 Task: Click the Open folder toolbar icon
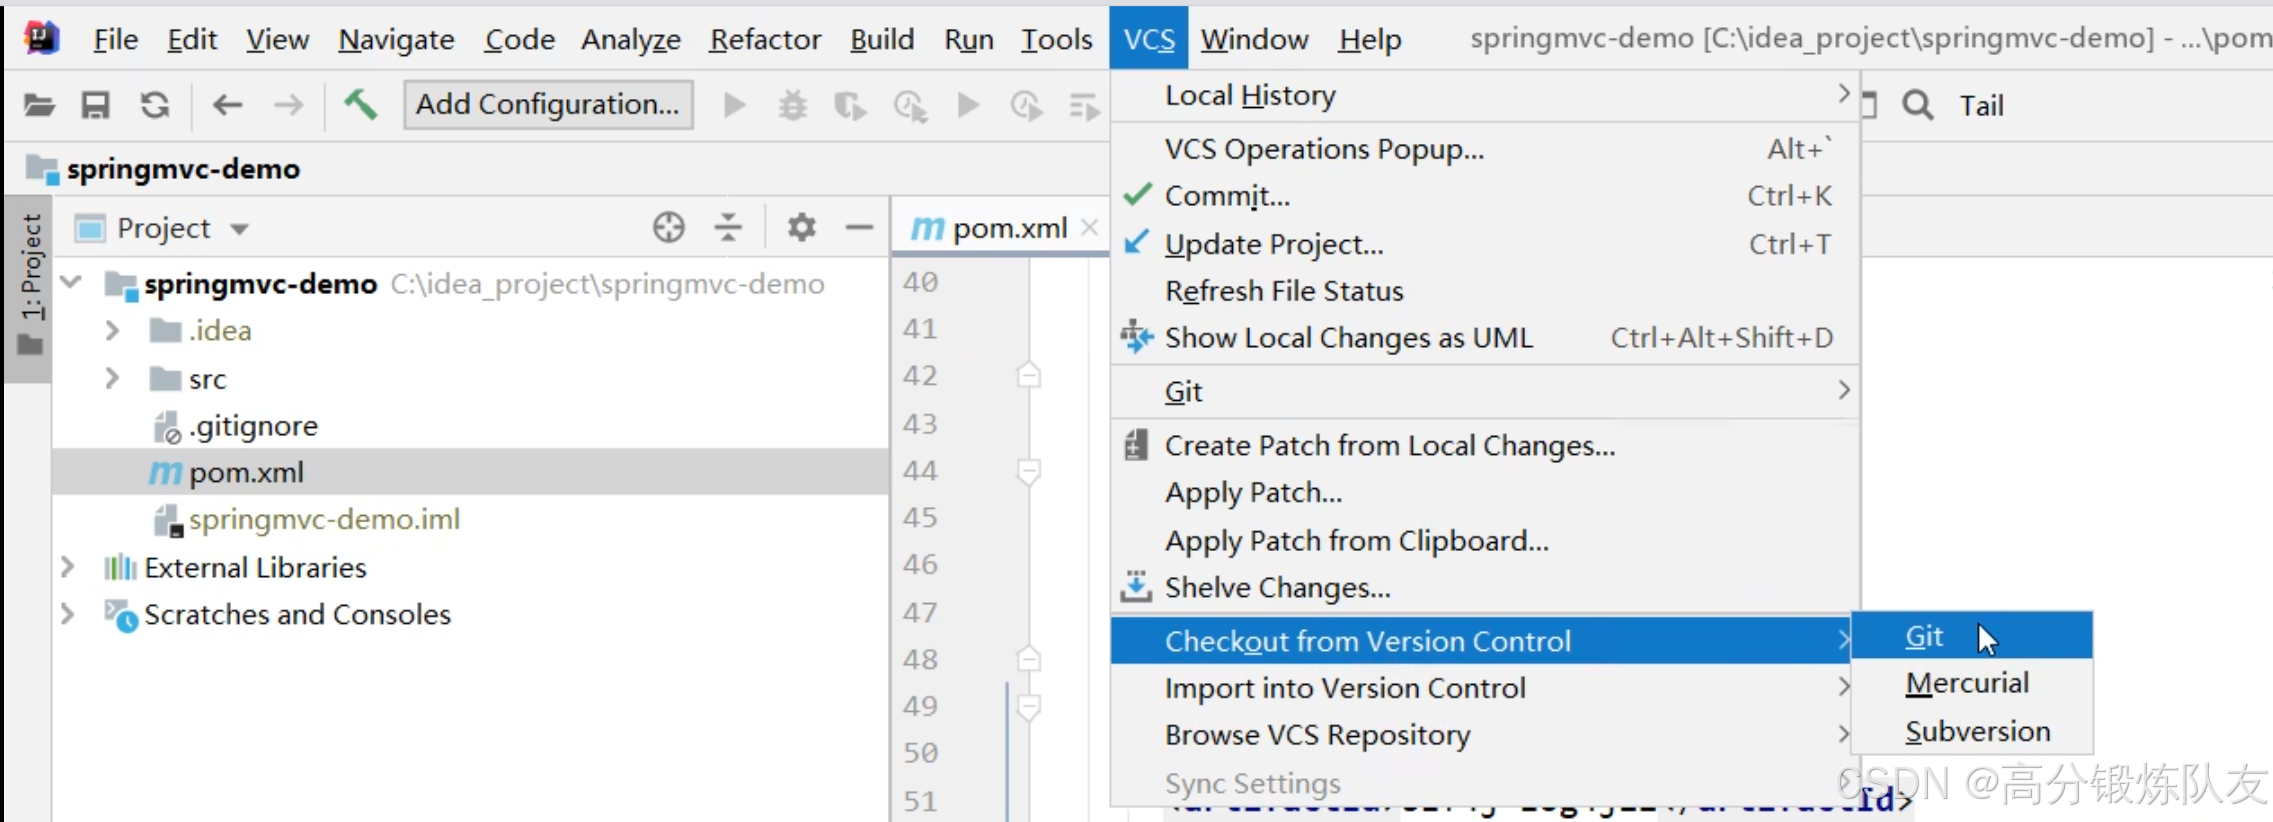[x=39, y=105]
